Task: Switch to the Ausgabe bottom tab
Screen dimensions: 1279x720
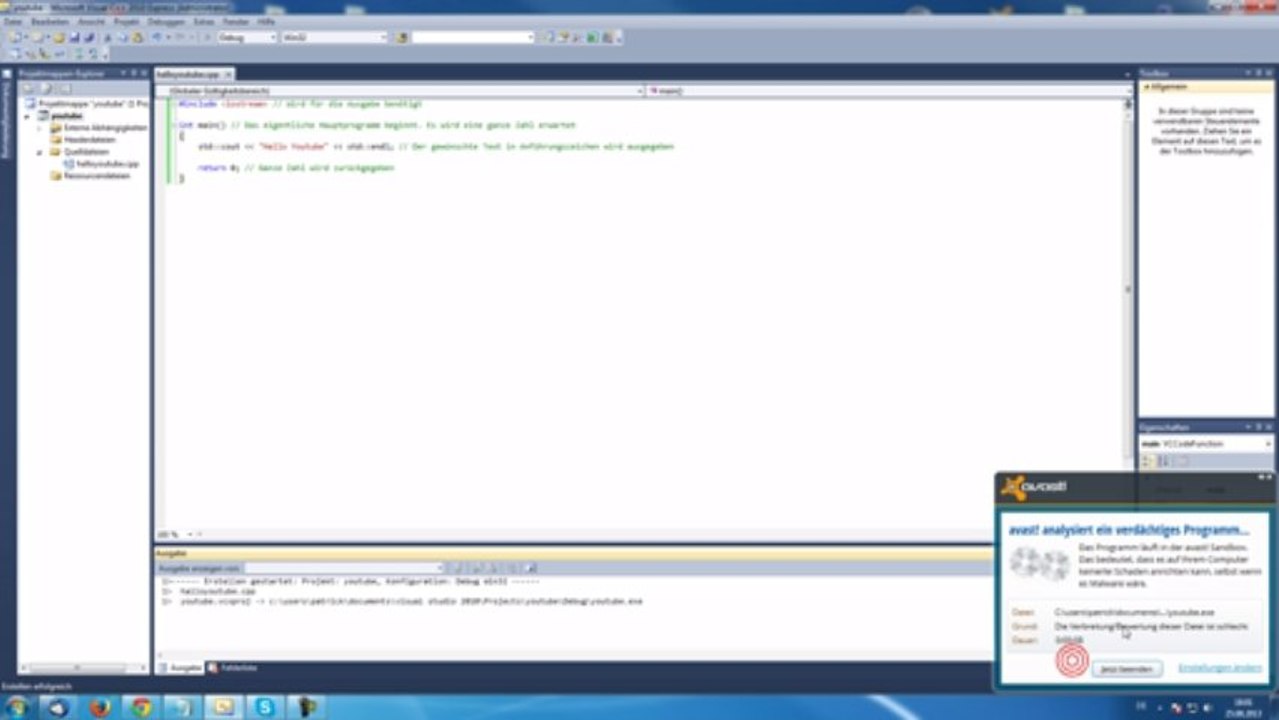Action: click(x=180, y=667)
